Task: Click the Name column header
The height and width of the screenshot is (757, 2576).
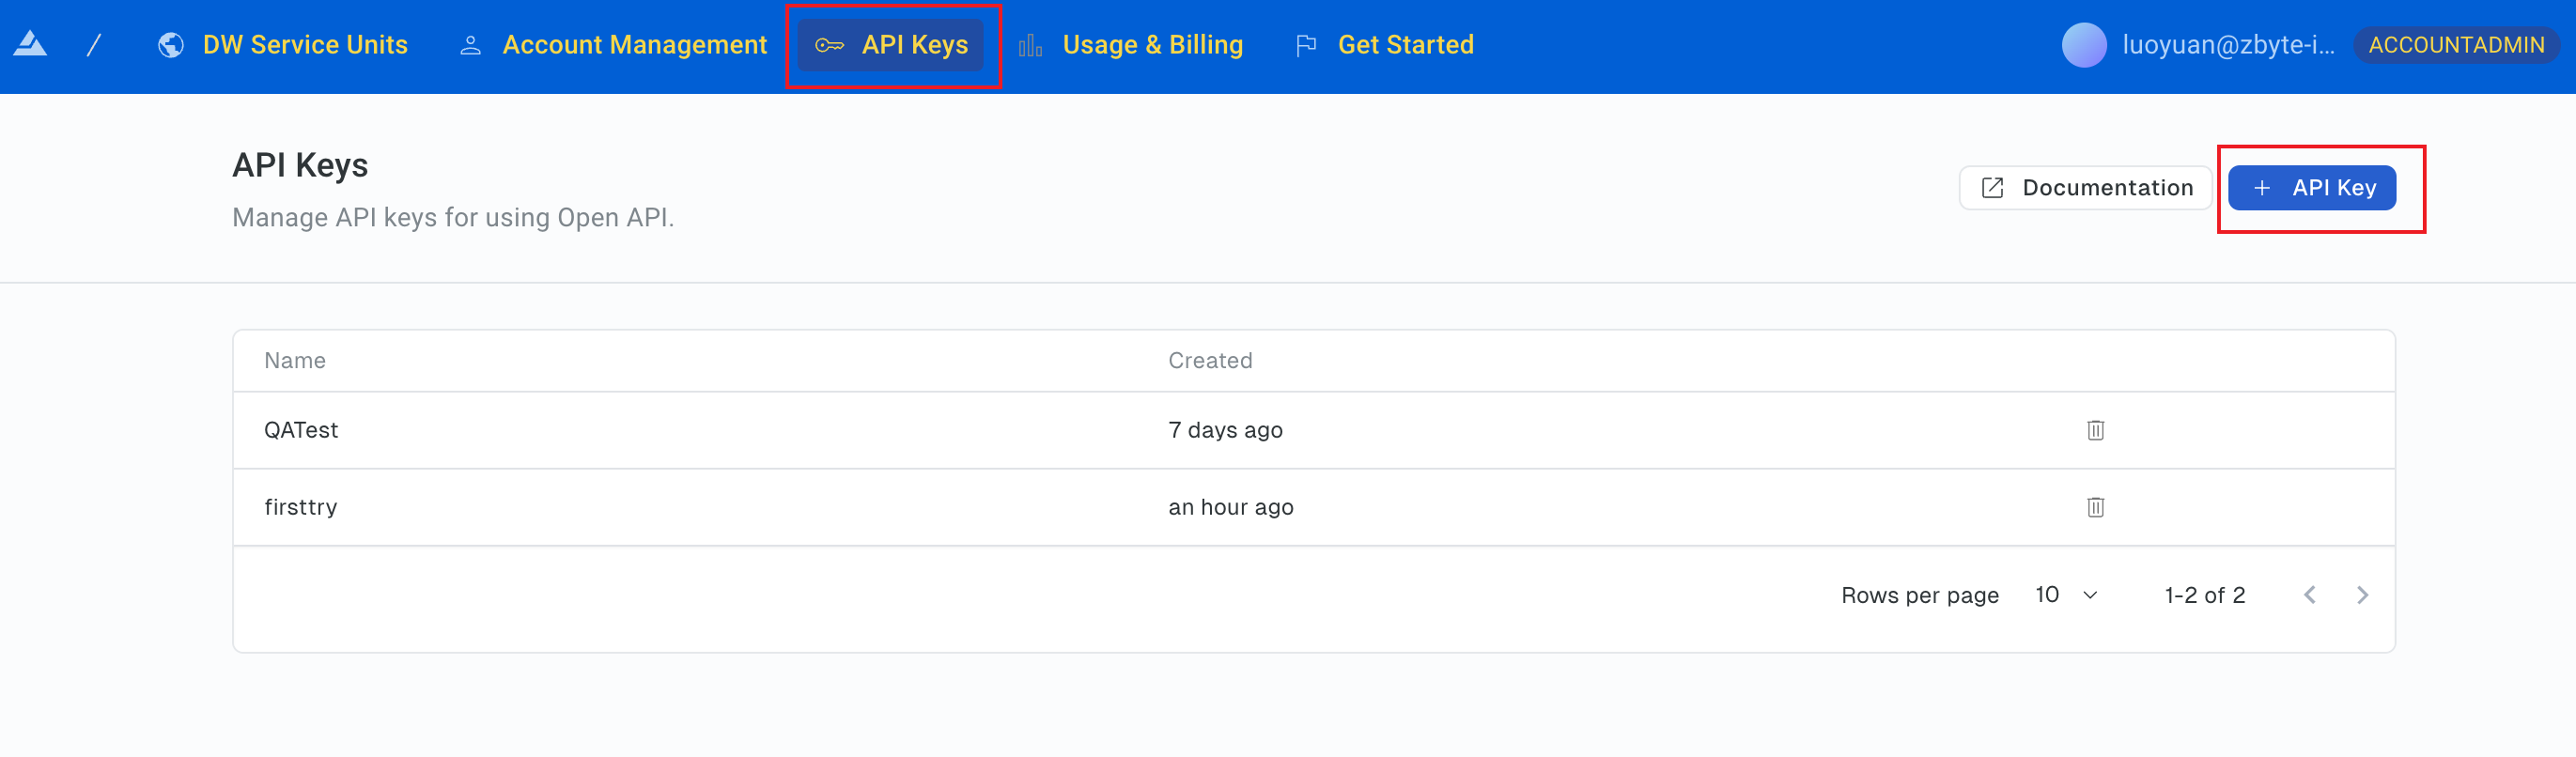Action: 295,360
